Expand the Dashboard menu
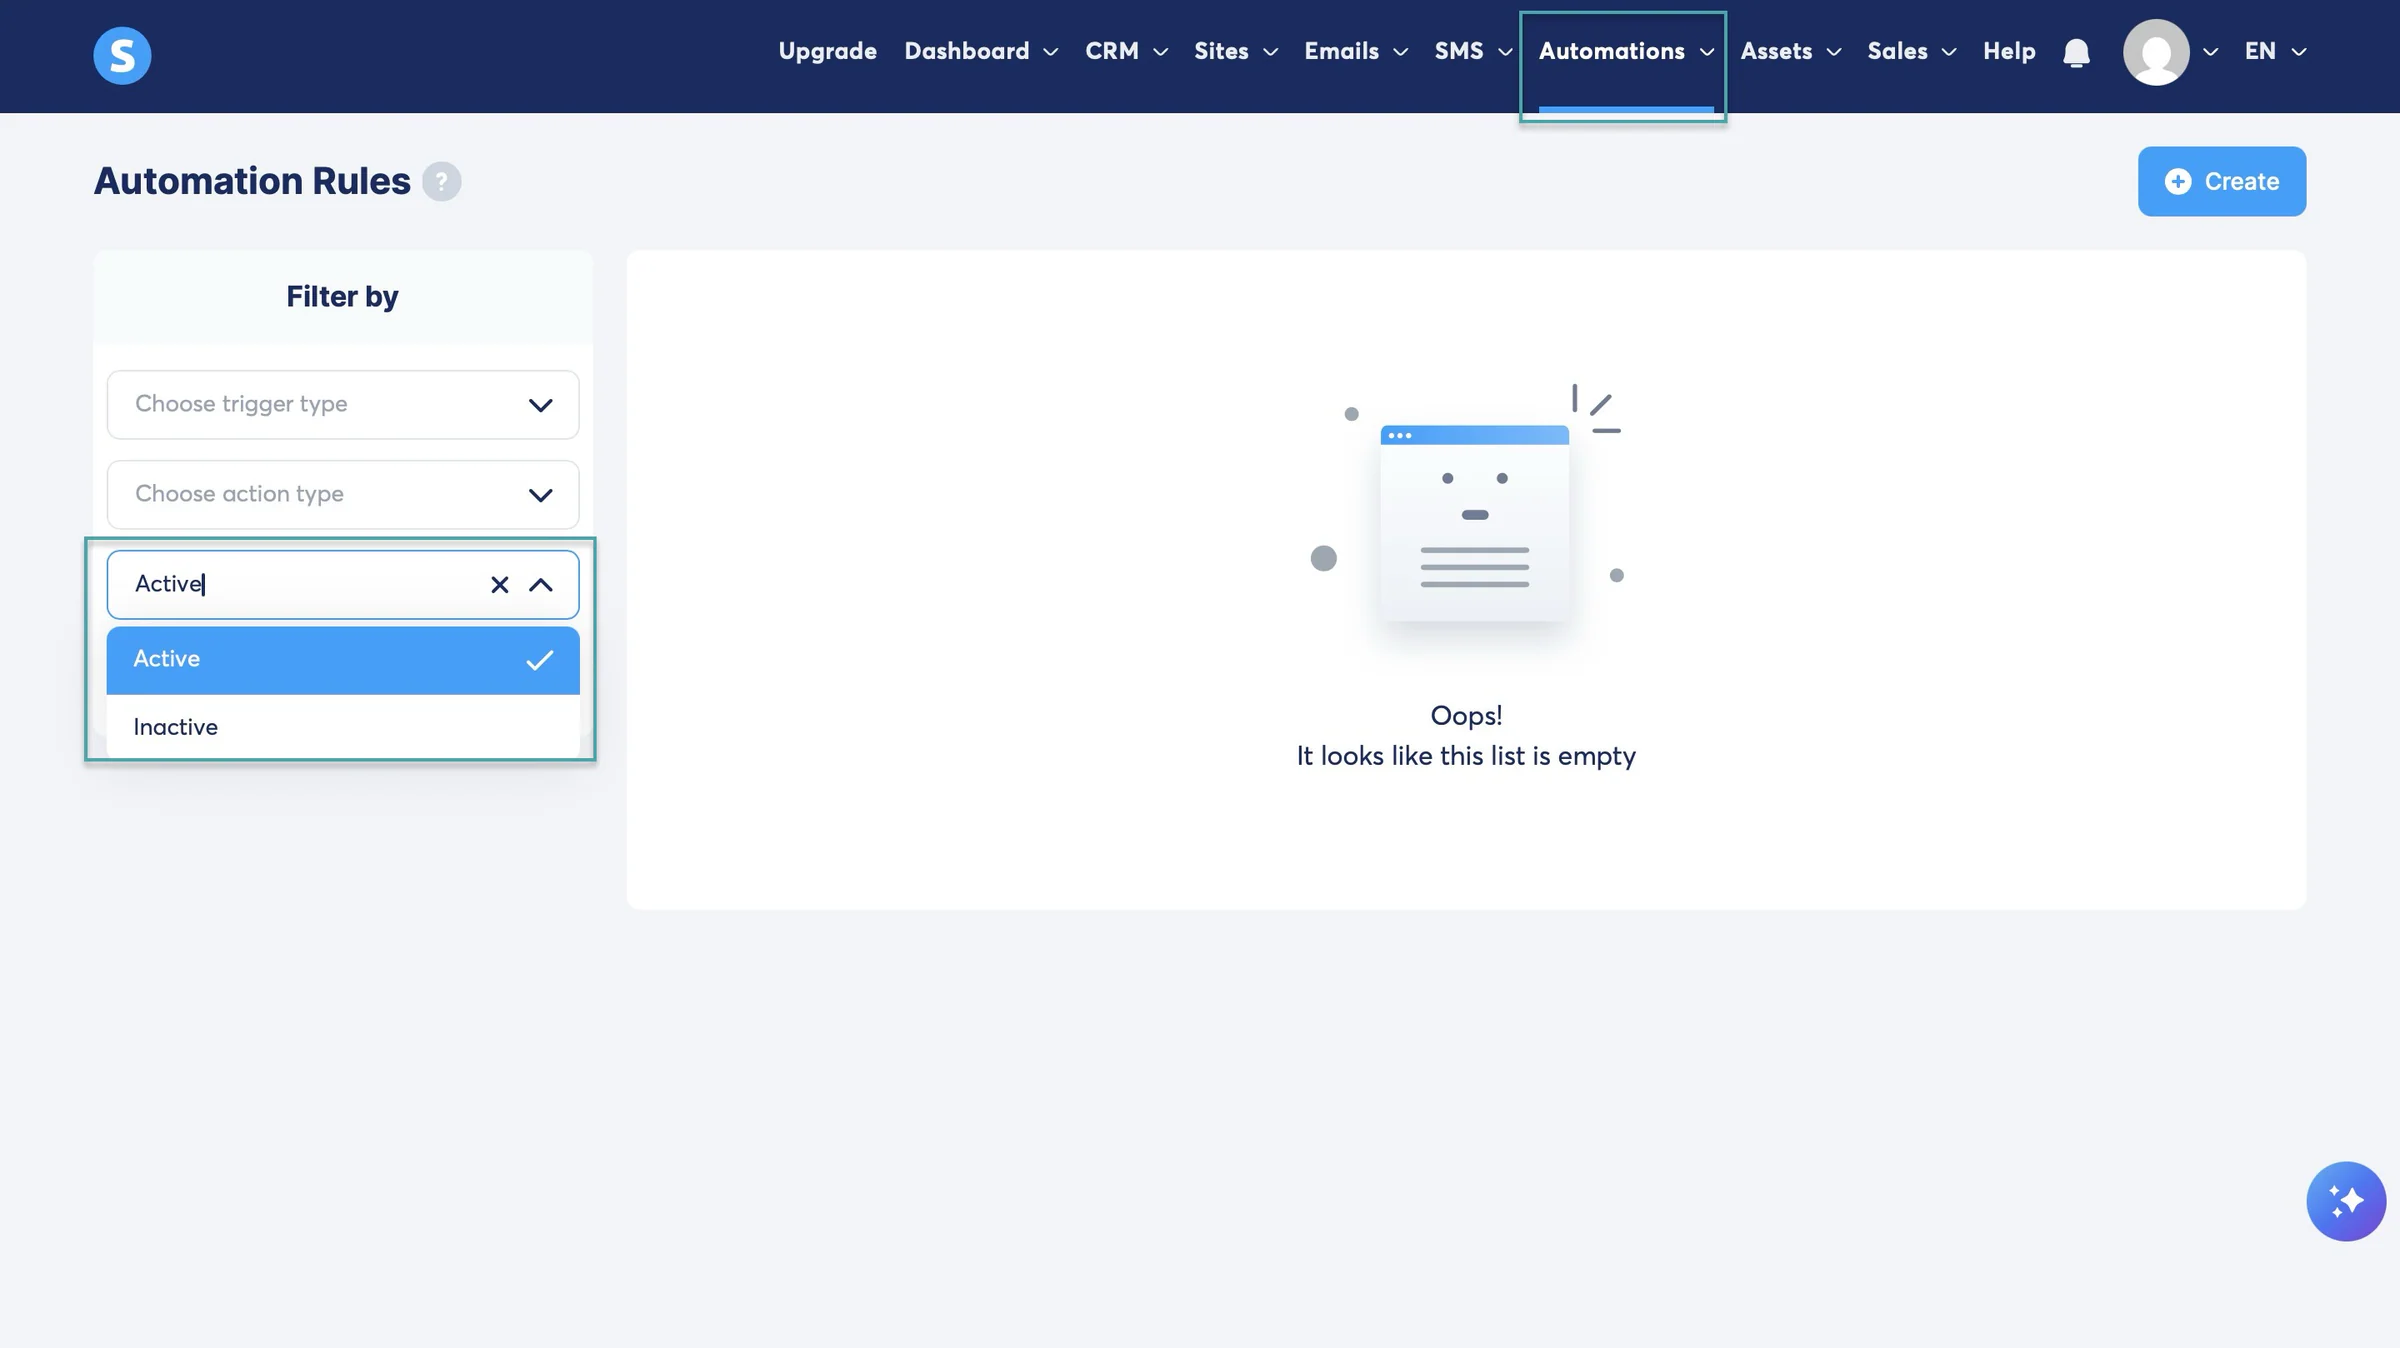The height and width of the screenshot is (1348, 2400). 981,51
